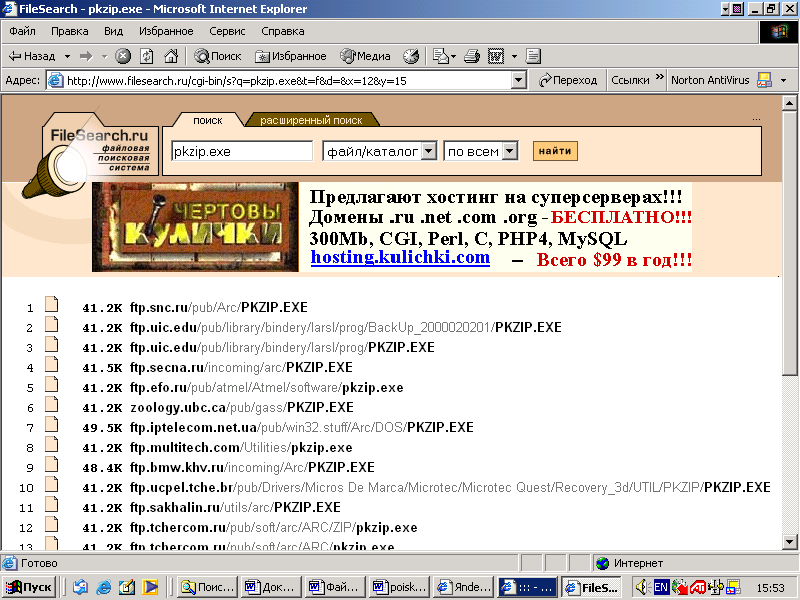
Task: Open the Norton AntiVirus dropdown arrow
Action: [784, 80]
